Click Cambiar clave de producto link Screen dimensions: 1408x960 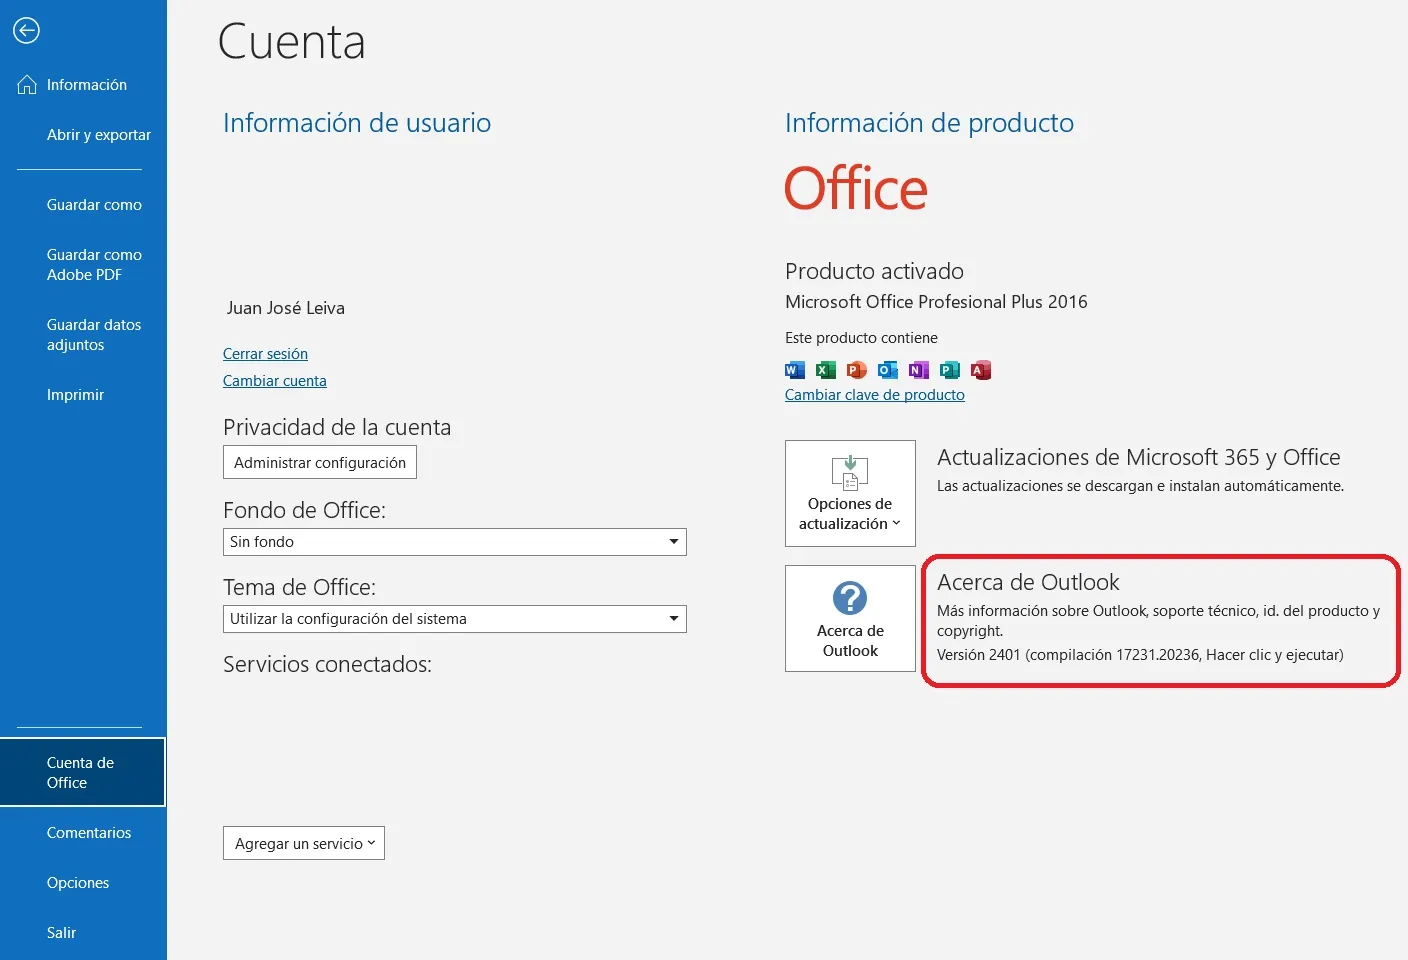(875, 395)
